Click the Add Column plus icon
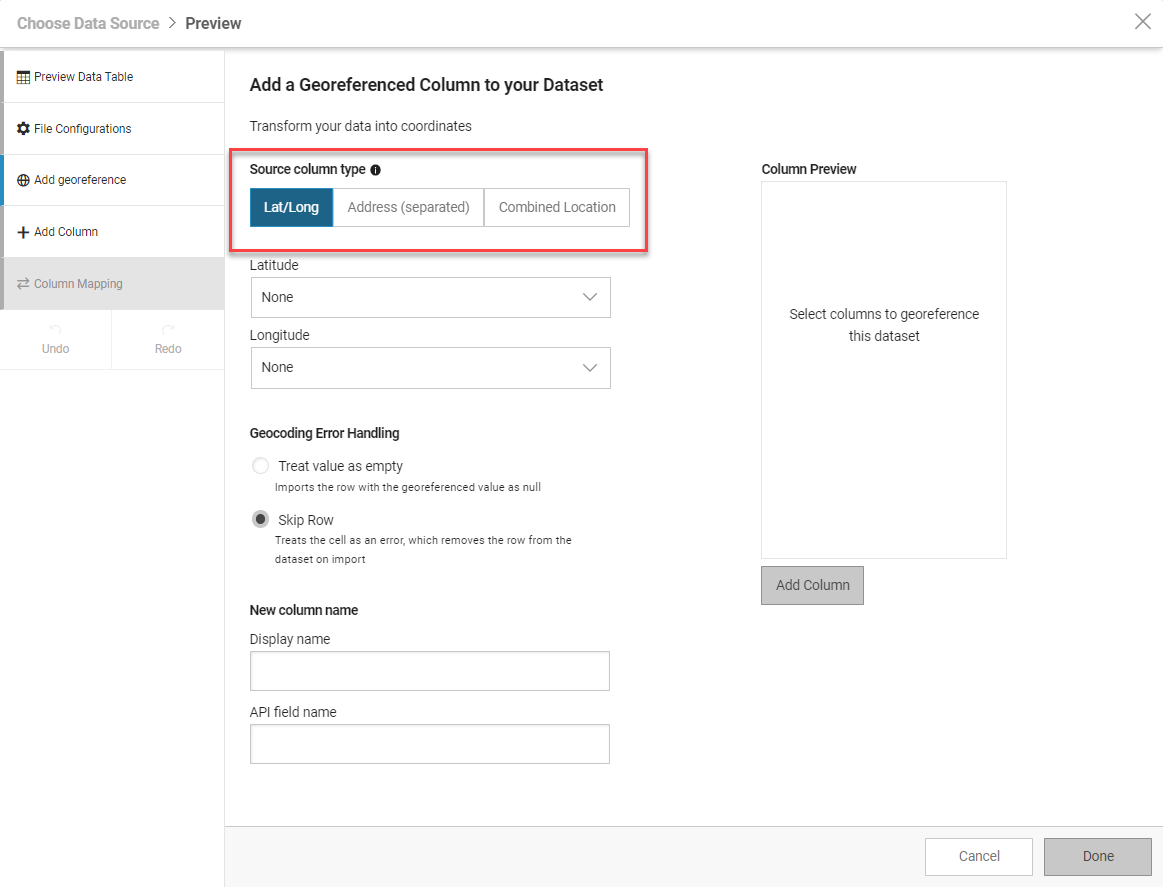 (x=23, y=232)
